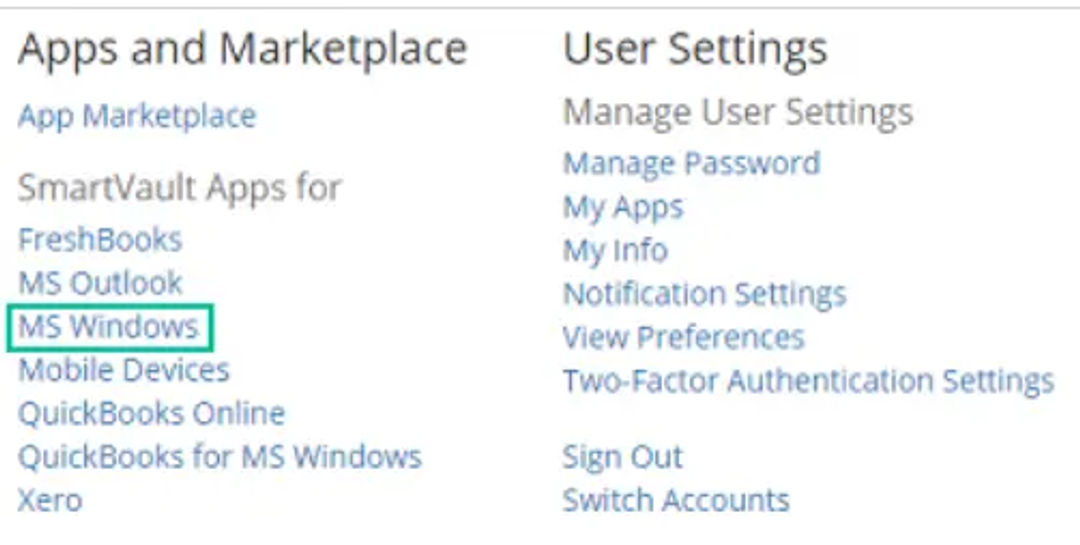Open the App Marketplace link

pyautogui.click(x=137, y=116)
